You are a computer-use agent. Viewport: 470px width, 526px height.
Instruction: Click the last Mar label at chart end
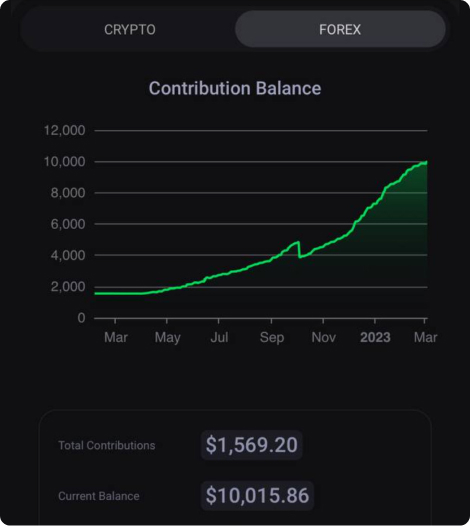[x=425, y=337]
